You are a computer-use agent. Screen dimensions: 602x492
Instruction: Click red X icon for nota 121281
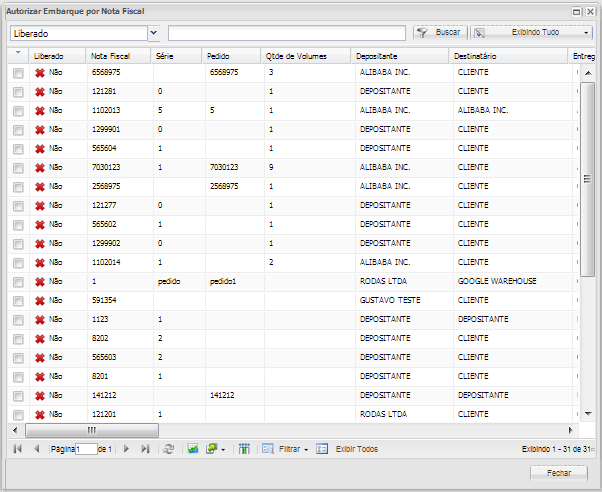click(x=40, y=91)
